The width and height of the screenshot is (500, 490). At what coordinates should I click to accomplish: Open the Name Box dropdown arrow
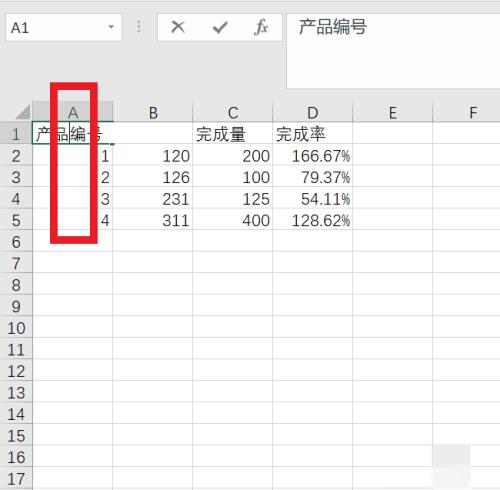111,27
